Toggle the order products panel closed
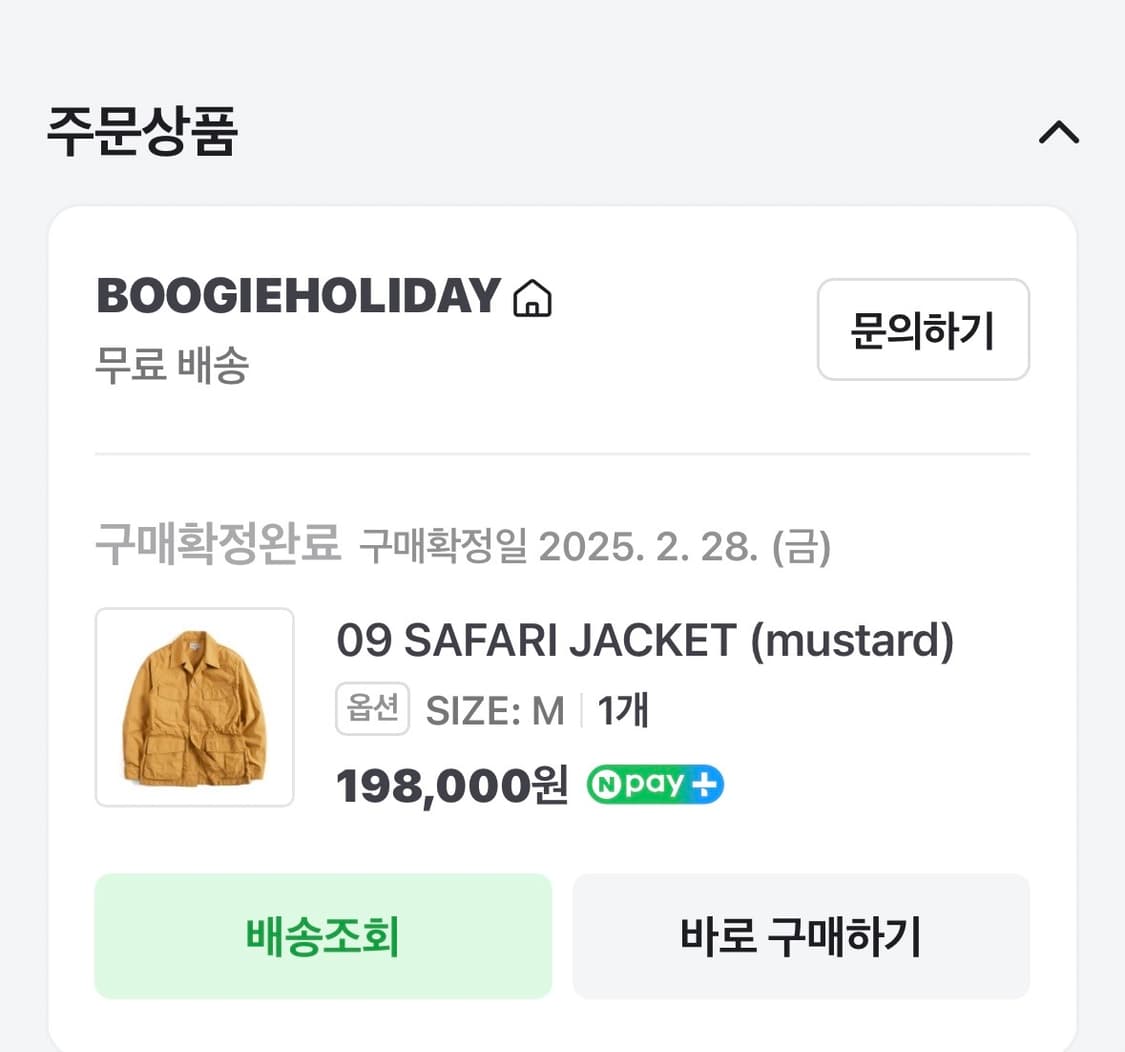1125x1052 pixels. click(1059, 133)
